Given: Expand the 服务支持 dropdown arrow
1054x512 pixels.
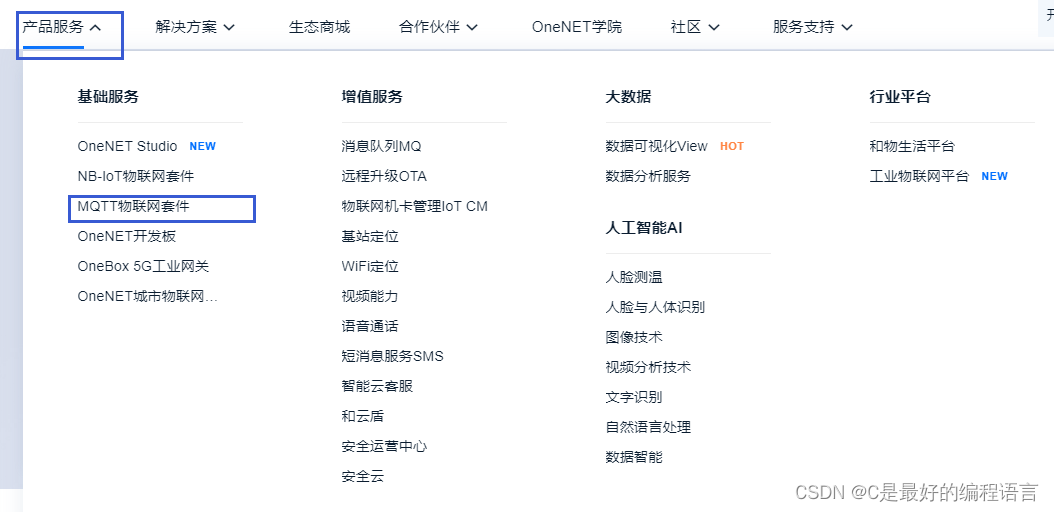Looking at the screenshot, I should 847,28.
